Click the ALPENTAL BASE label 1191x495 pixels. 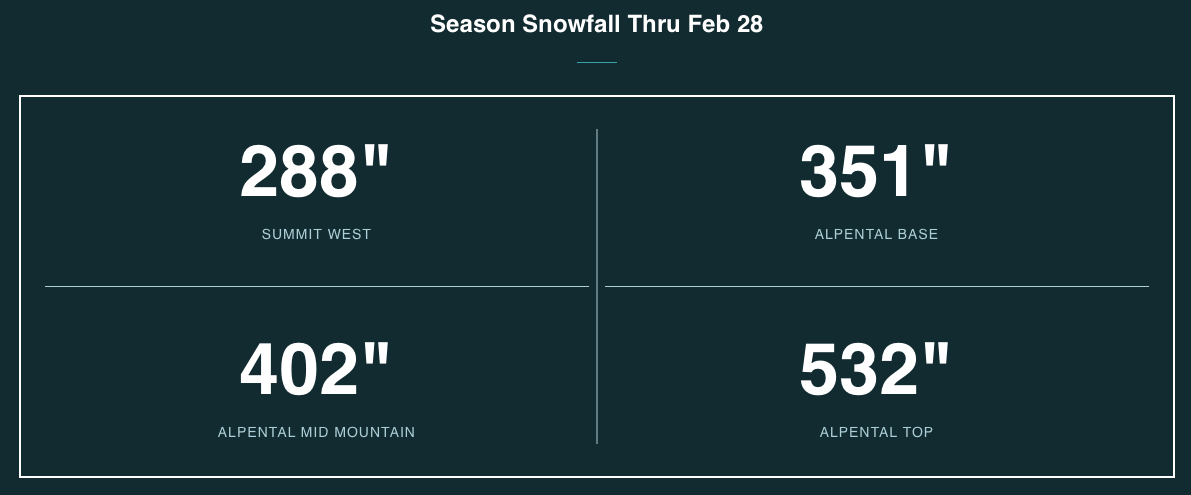(x=877, y=235)
